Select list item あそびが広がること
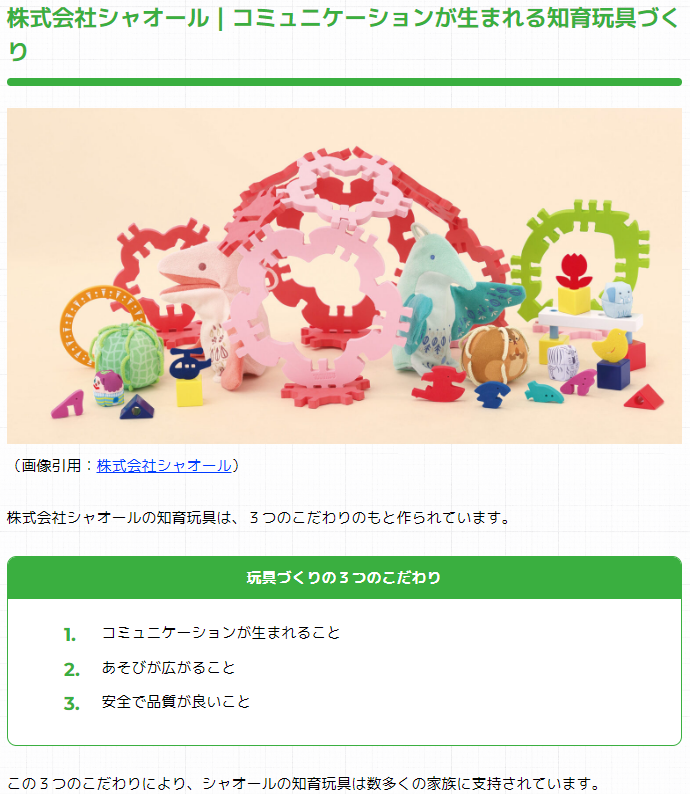690x794 pixels. pyautogui.click(x=169, y=668)
